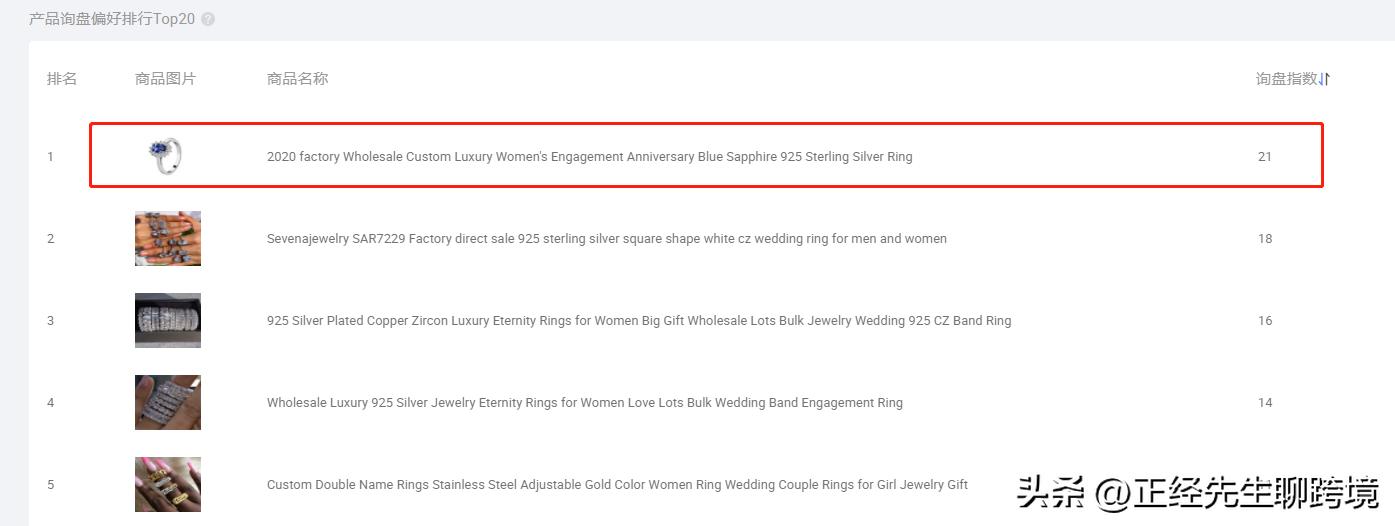Click the 商品图片 column header
This screenshot has width=1395, height=526.
(165, 79)
